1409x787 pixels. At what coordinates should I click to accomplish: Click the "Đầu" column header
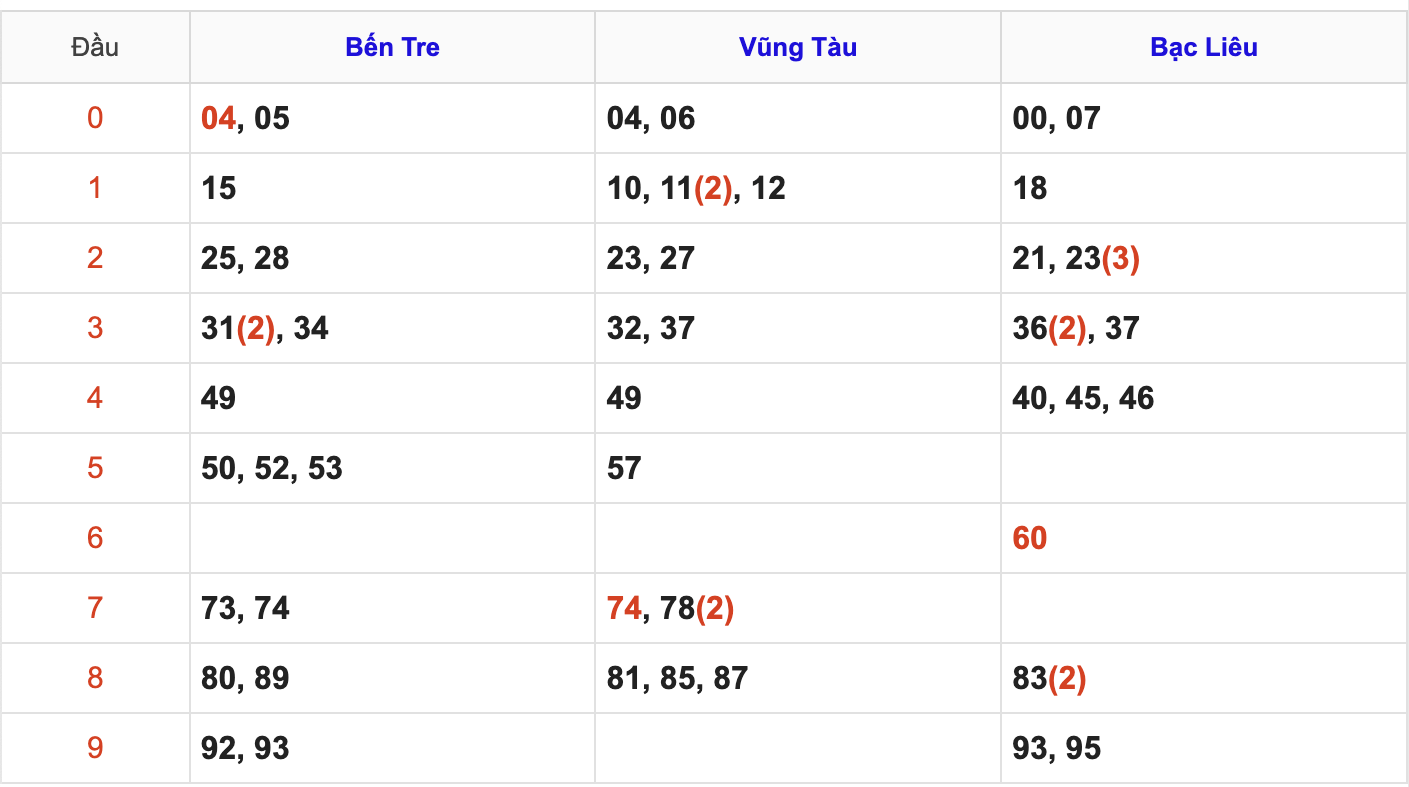point(95,47)
